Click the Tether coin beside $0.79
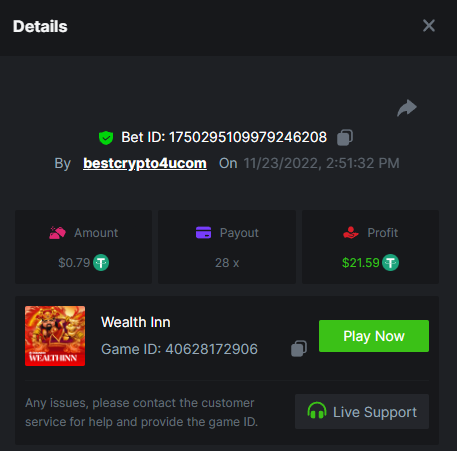Screen dimensions: 457x451 click(x=101, y=263)
